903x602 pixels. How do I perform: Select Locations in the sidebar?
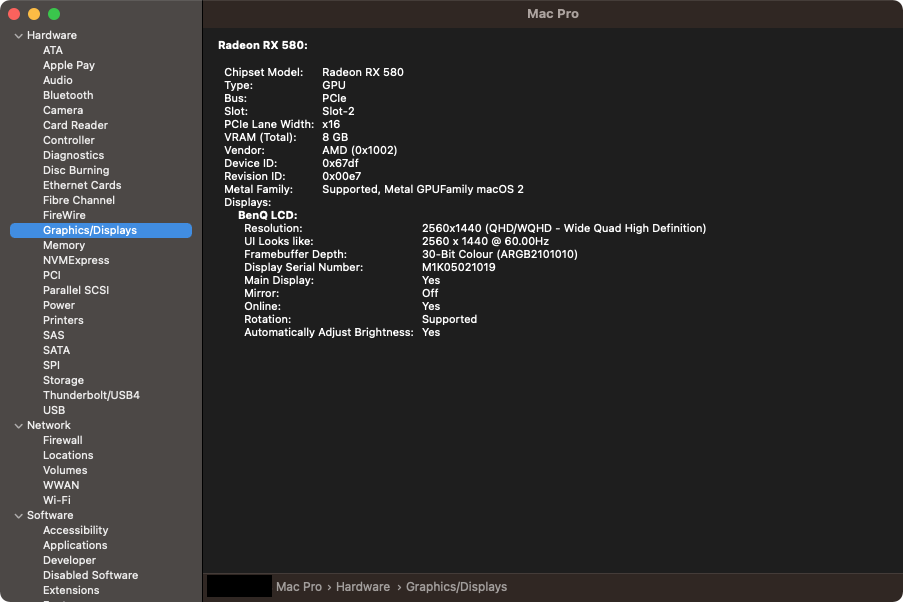(x=68, y=455)
